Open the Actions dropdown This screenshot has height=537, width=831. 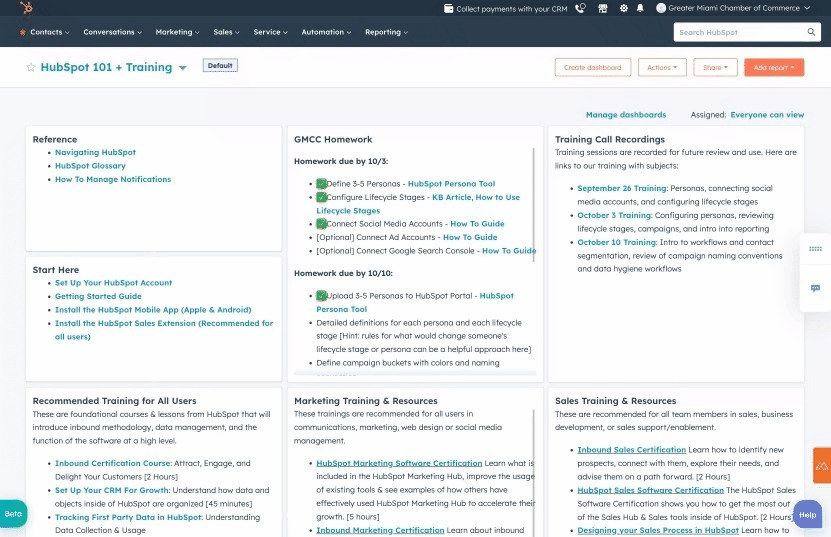point(662,67)
